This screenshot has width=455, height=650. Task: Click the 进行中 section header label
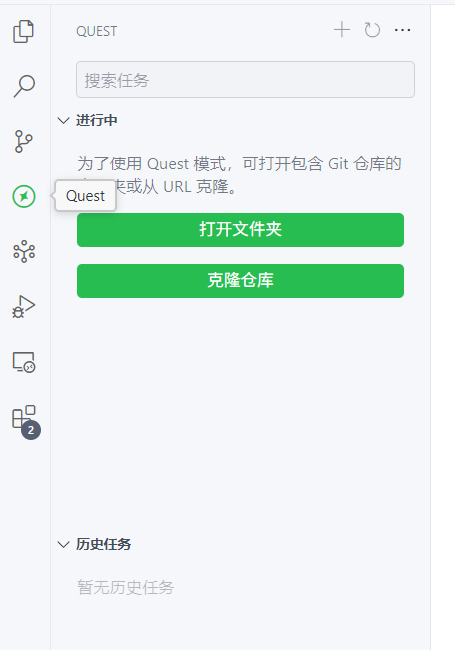(97, 120)
